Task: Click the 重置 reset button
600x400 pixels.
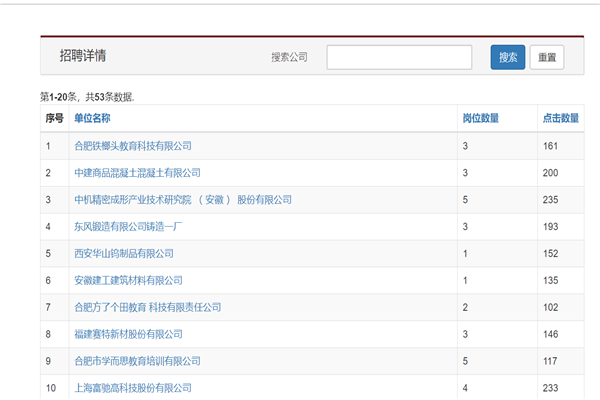Action: [547, 57]
